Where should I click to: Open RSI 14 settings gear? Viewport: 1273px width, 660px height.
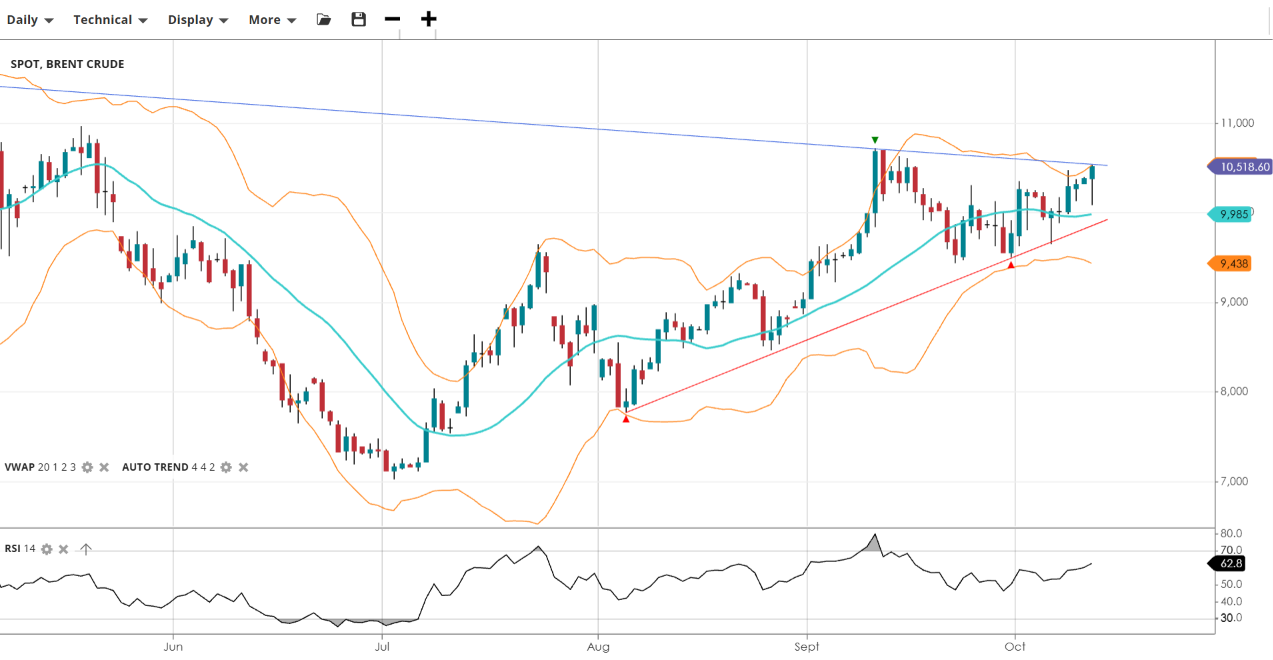coord(46,549)
